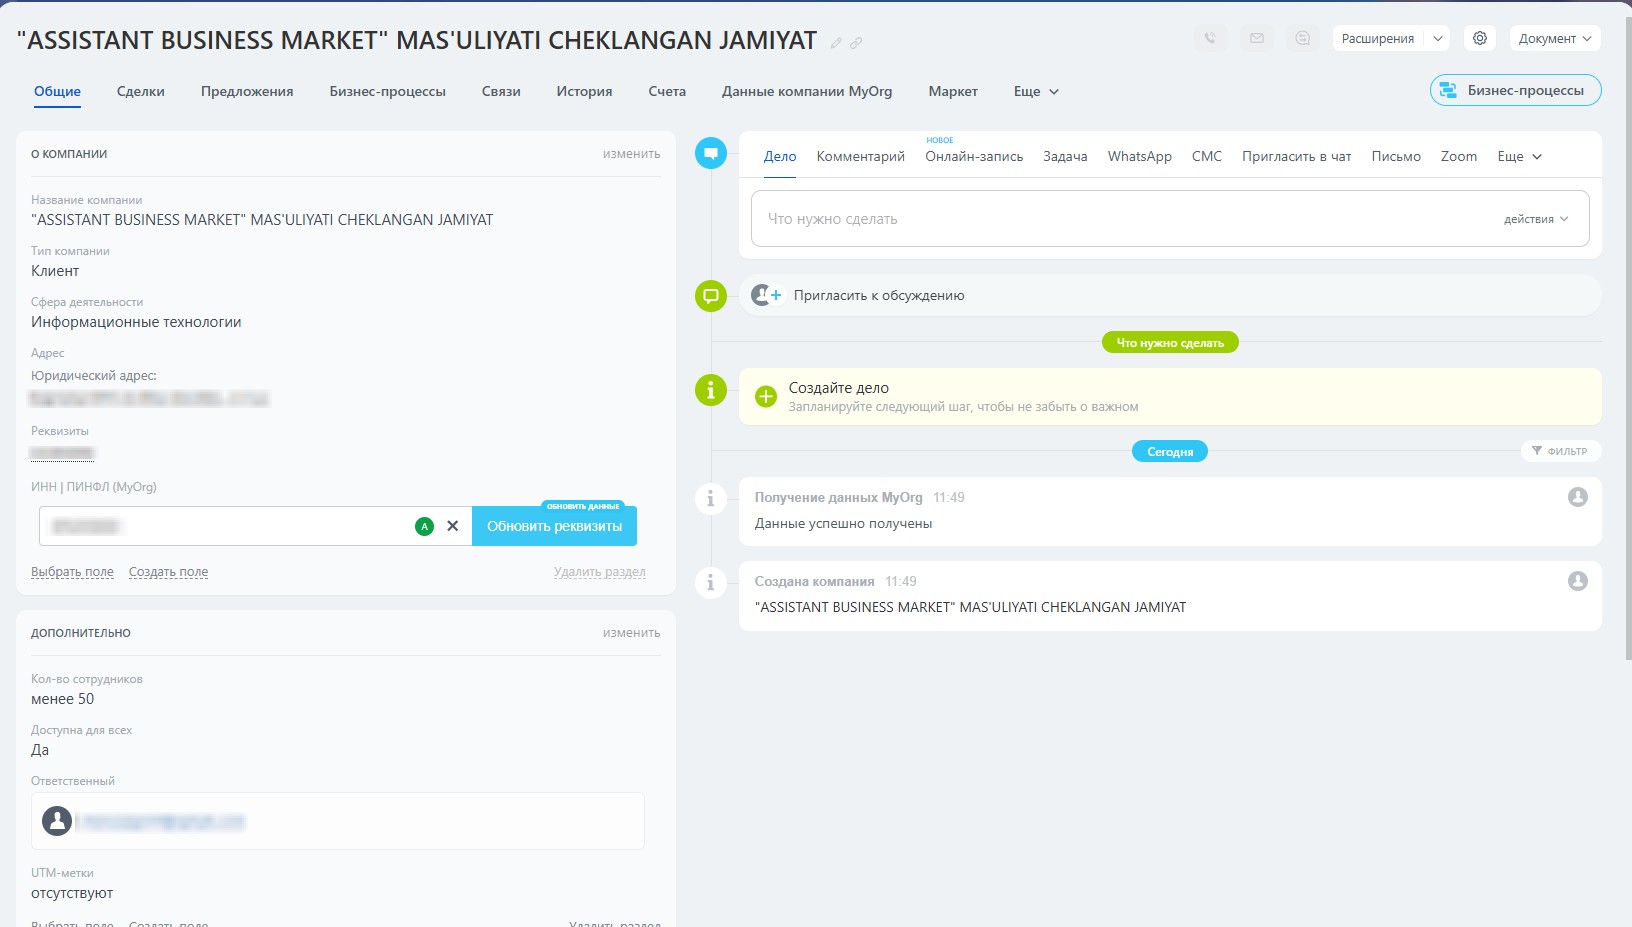Clear the ИНН field with X icon

[453, 526]
